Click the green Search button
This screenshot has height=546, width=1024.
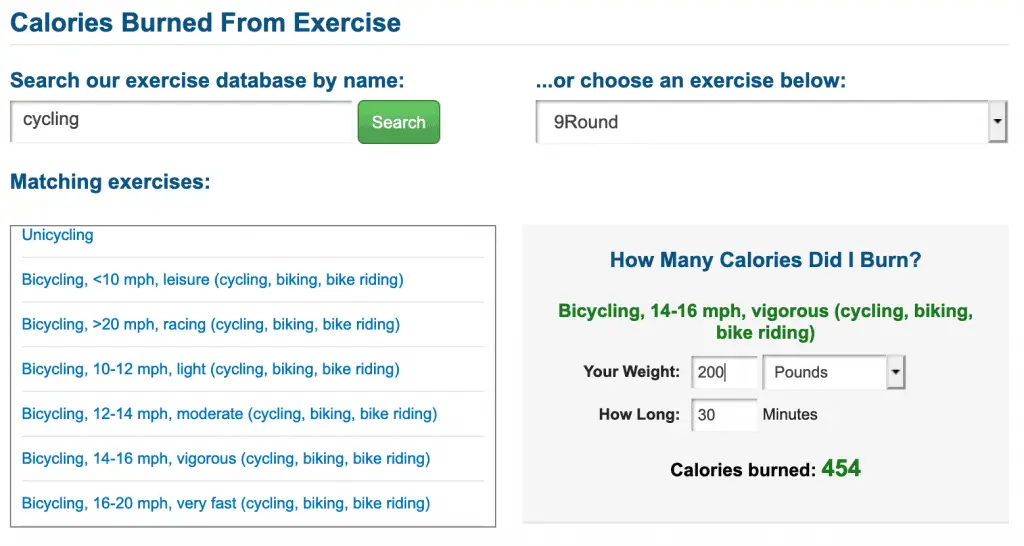point(398,122)
